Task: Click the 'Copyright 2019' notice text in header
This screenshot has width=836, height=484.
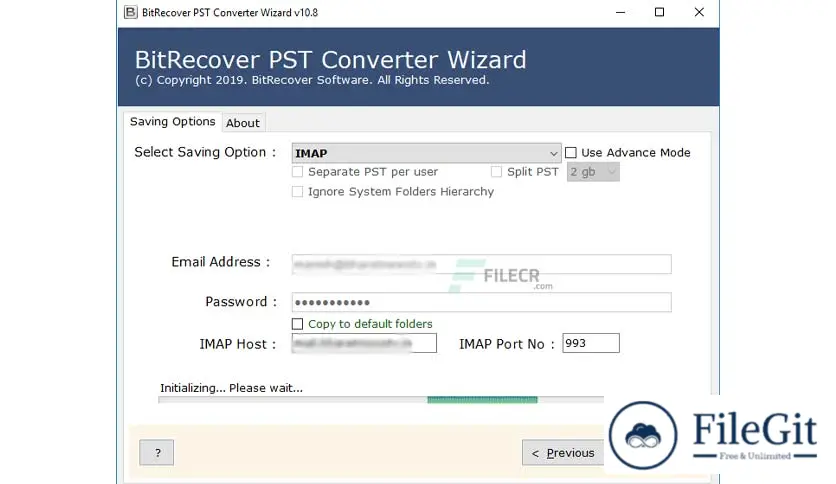Action: pos(312,80)
